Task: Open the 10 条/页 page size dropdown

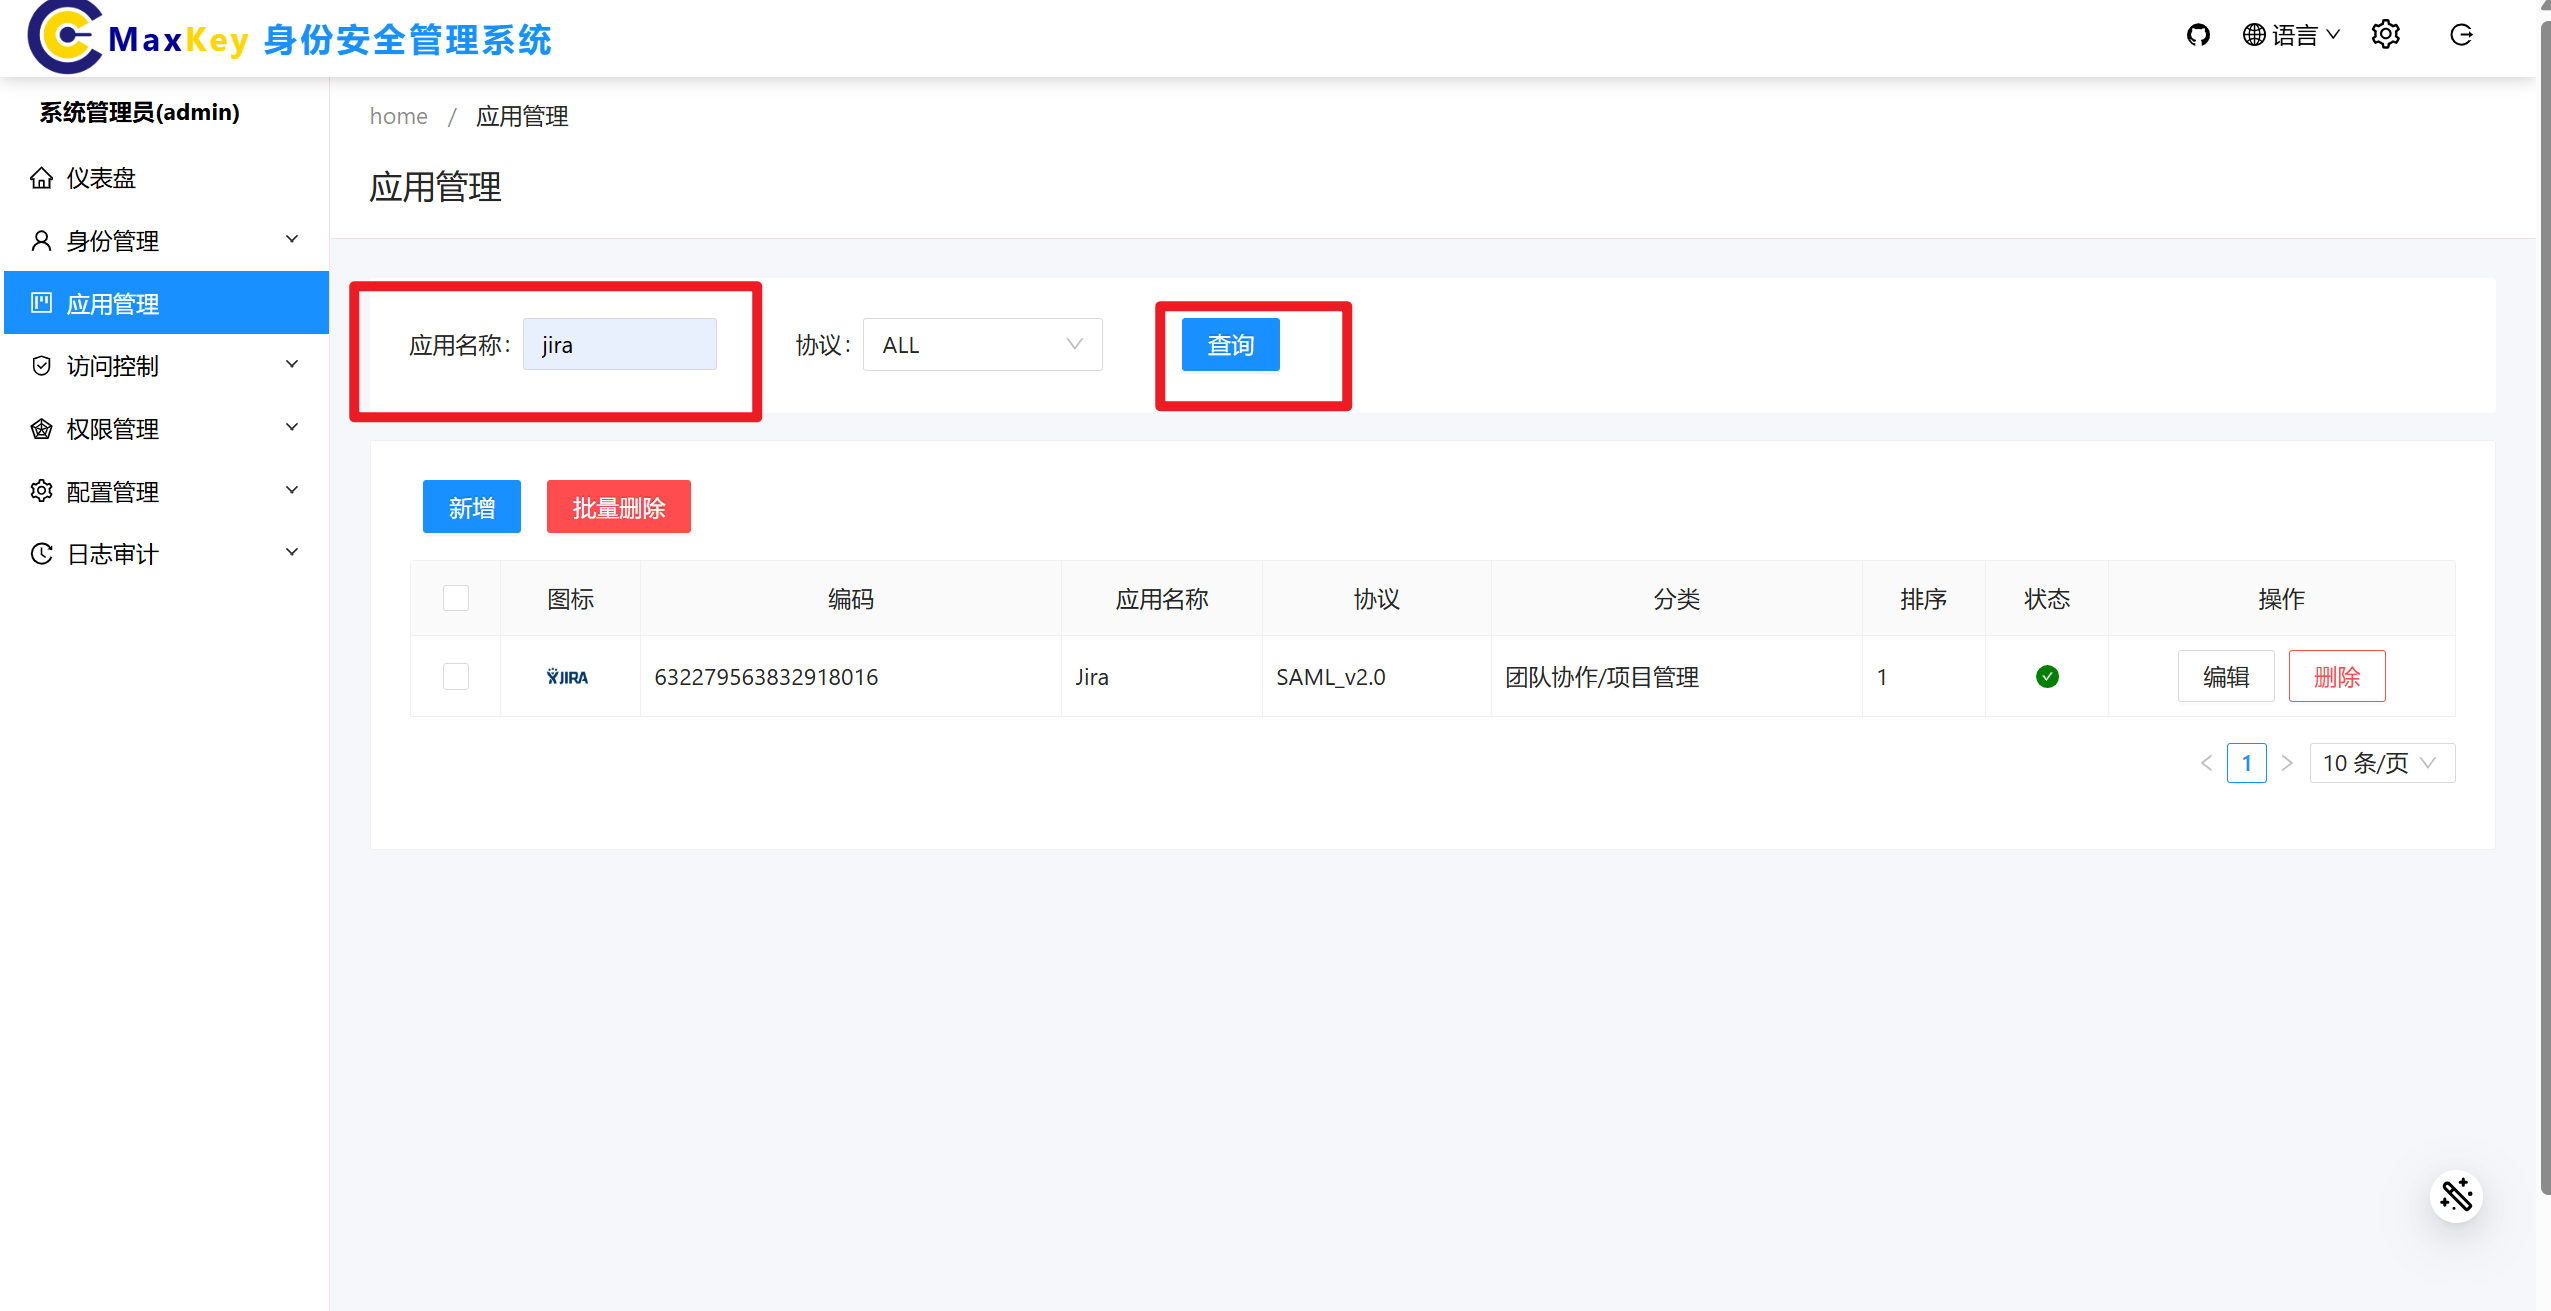Action: click(2381, 763)
